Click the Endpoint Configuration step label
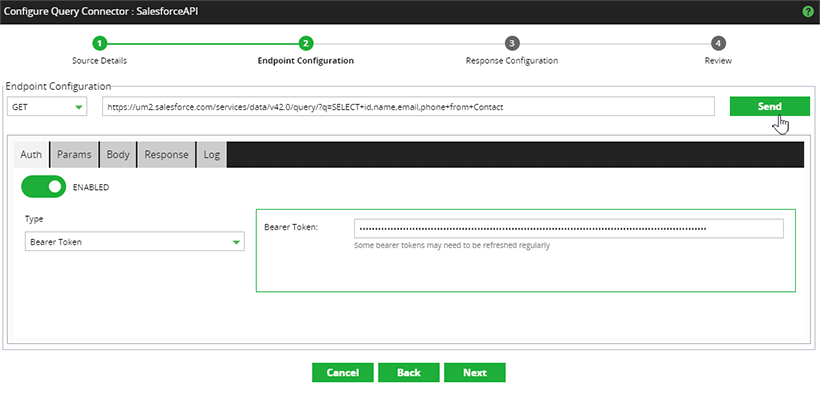This screenshot has height=396, width=820. 305,61
